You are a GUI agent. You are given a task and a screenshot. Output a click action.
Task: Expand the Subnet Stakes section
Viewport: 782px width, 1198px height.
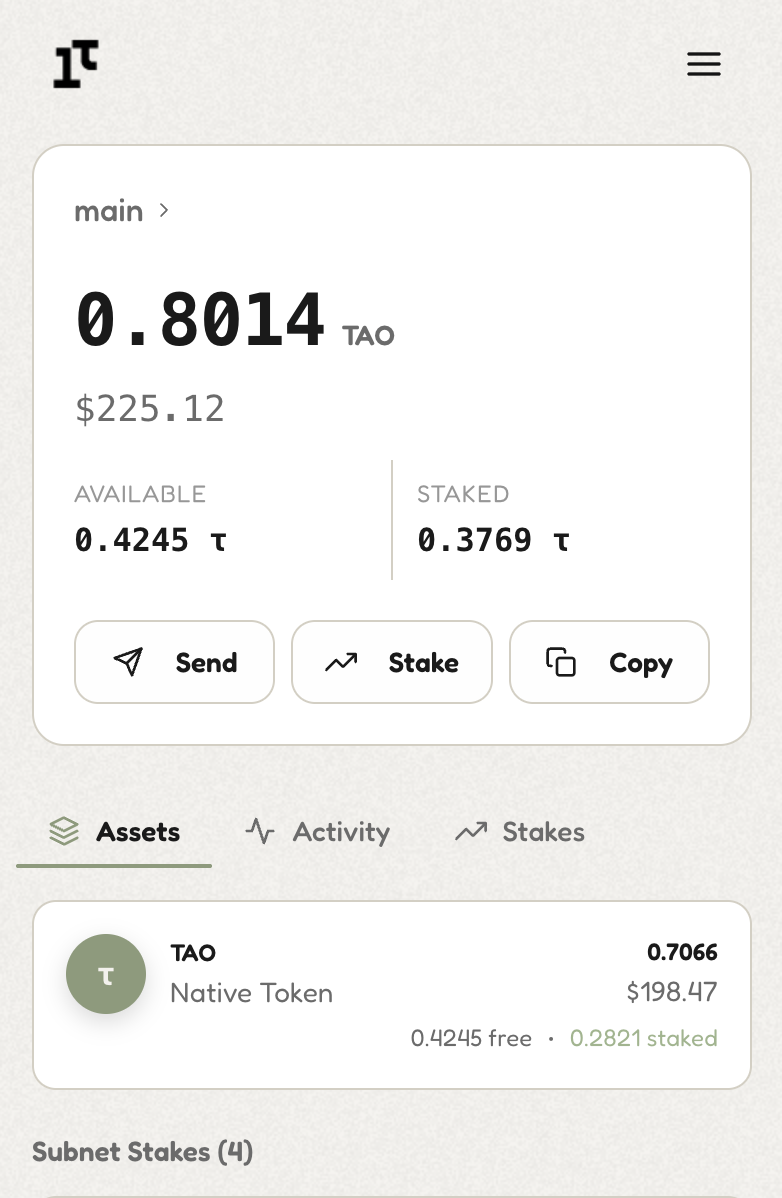coord(142,1152)
